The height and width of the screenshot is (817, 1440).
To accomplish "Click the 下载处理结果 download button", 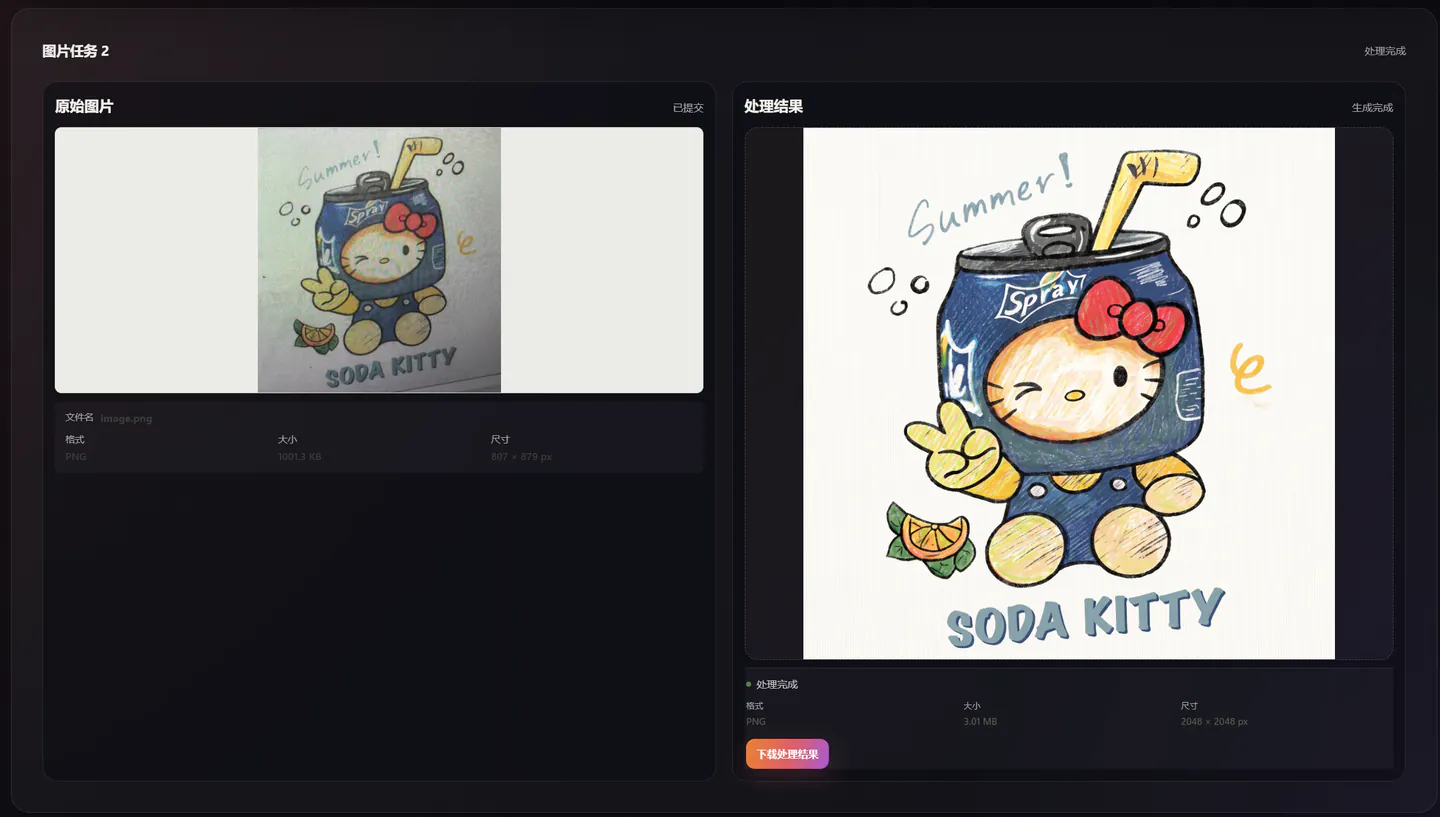I will [x=787, y=754].
